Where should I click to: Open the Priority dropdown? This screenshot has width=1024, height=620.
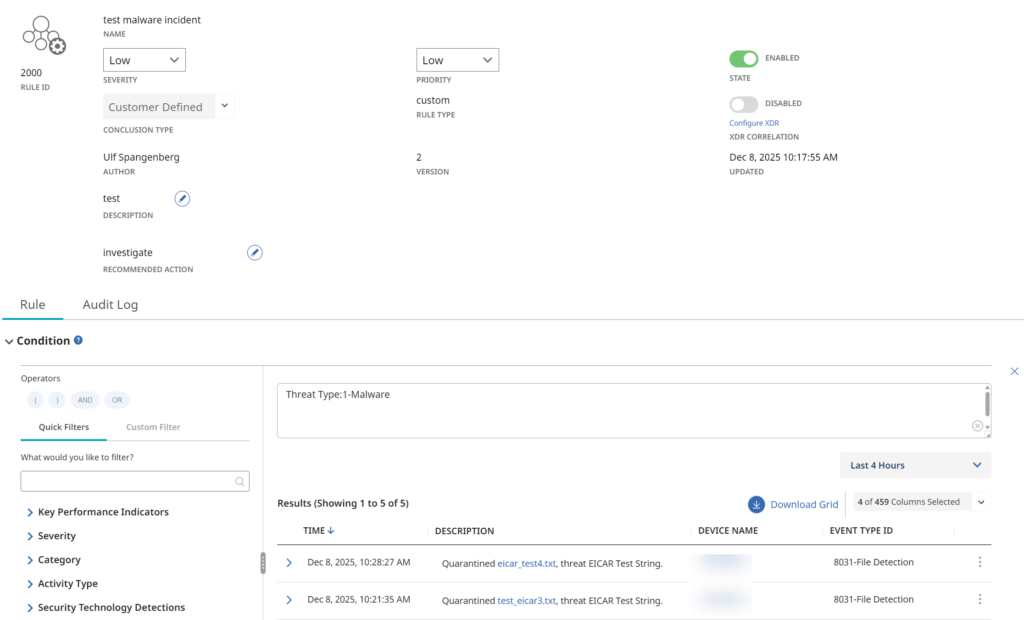[x=457, y=61]
